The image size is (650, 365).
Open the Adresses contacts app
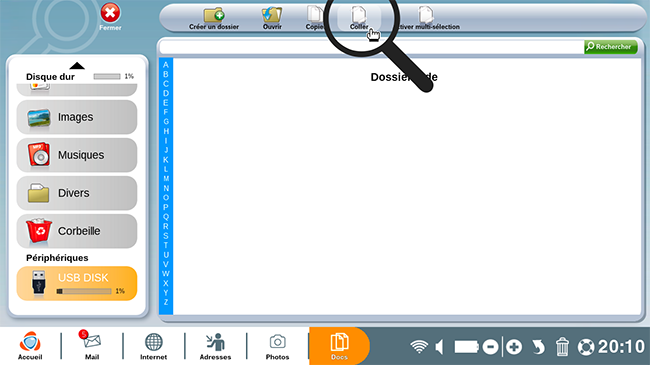pos(215,346)
